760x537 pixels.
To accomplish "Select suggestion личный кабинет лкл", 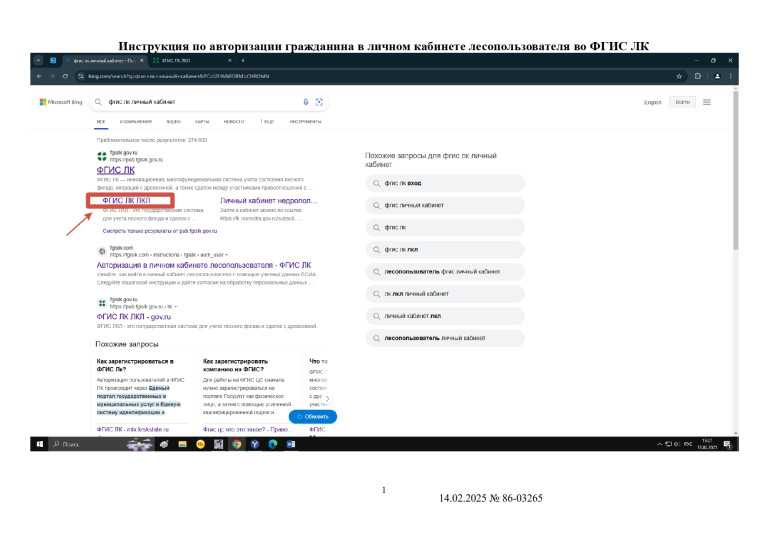I will click(x=445, y=316).
